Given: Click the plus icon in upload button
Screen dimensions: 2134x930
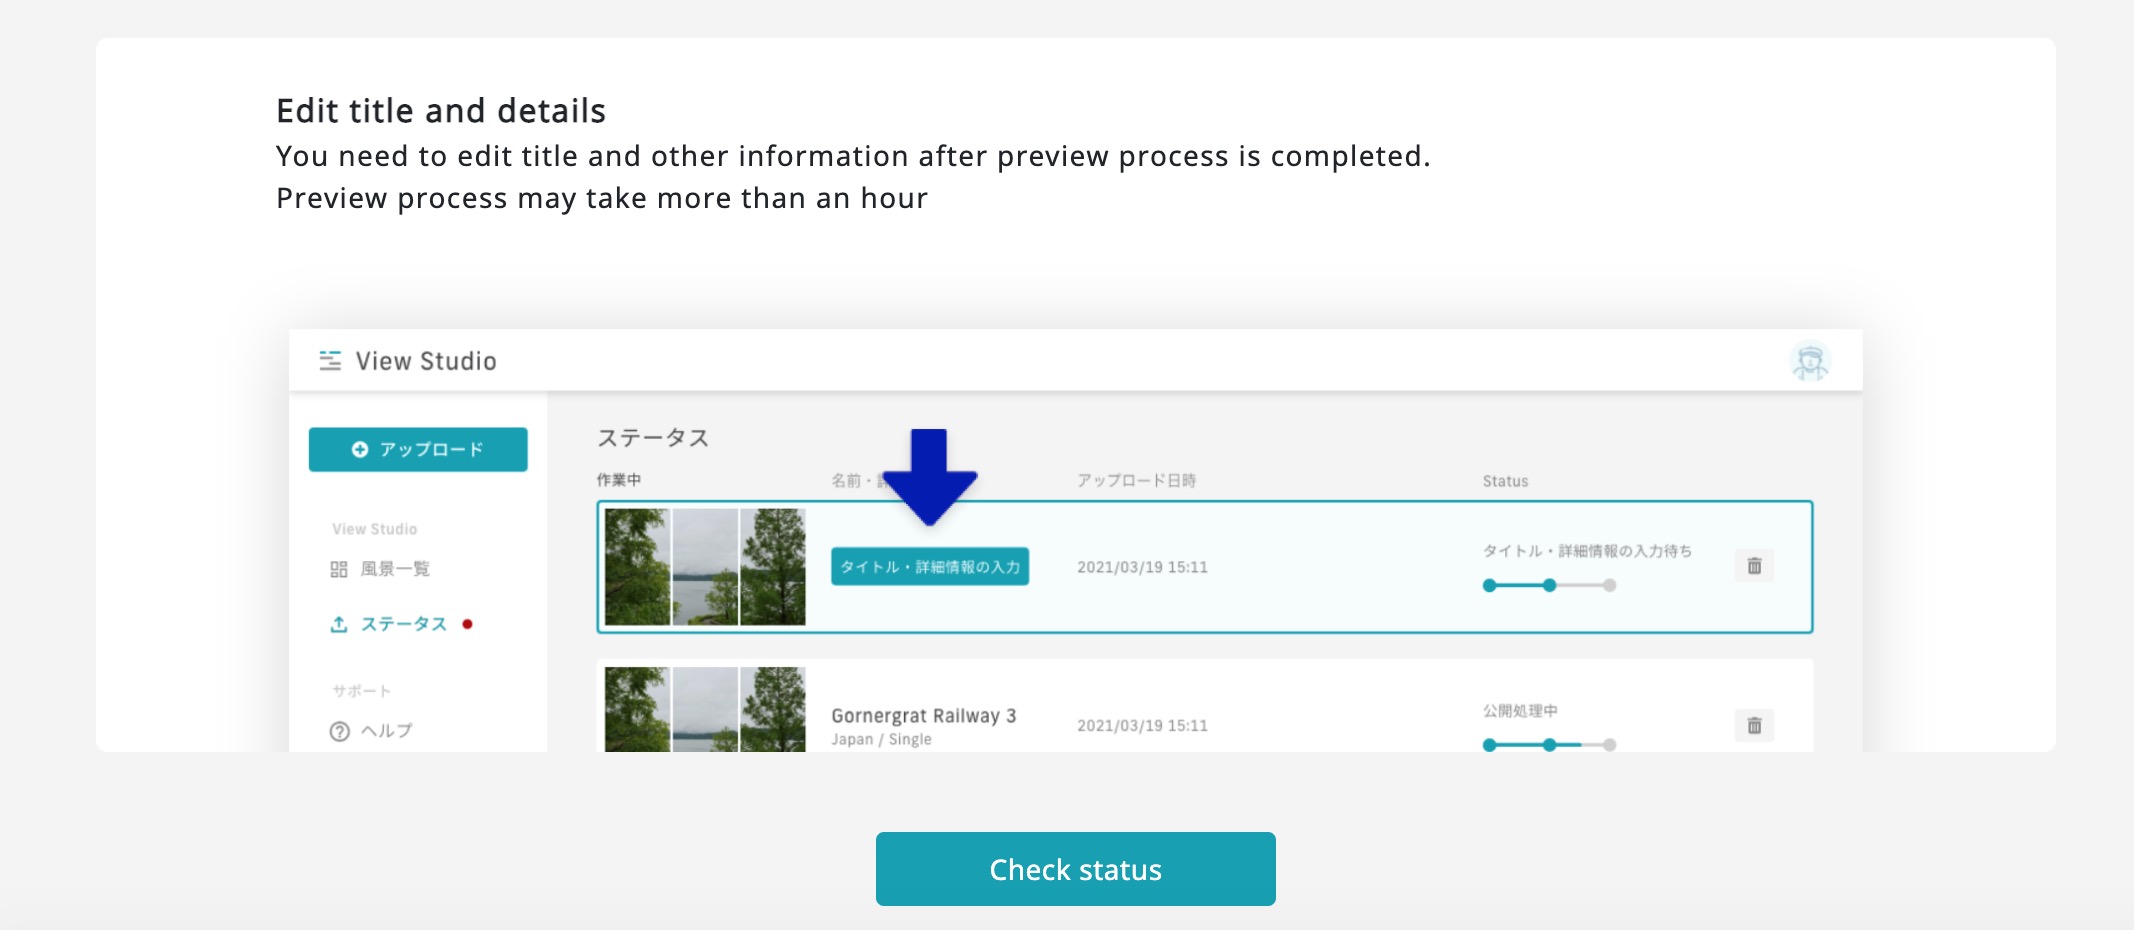Looking at the screenshot, I should tap(360, 450).
